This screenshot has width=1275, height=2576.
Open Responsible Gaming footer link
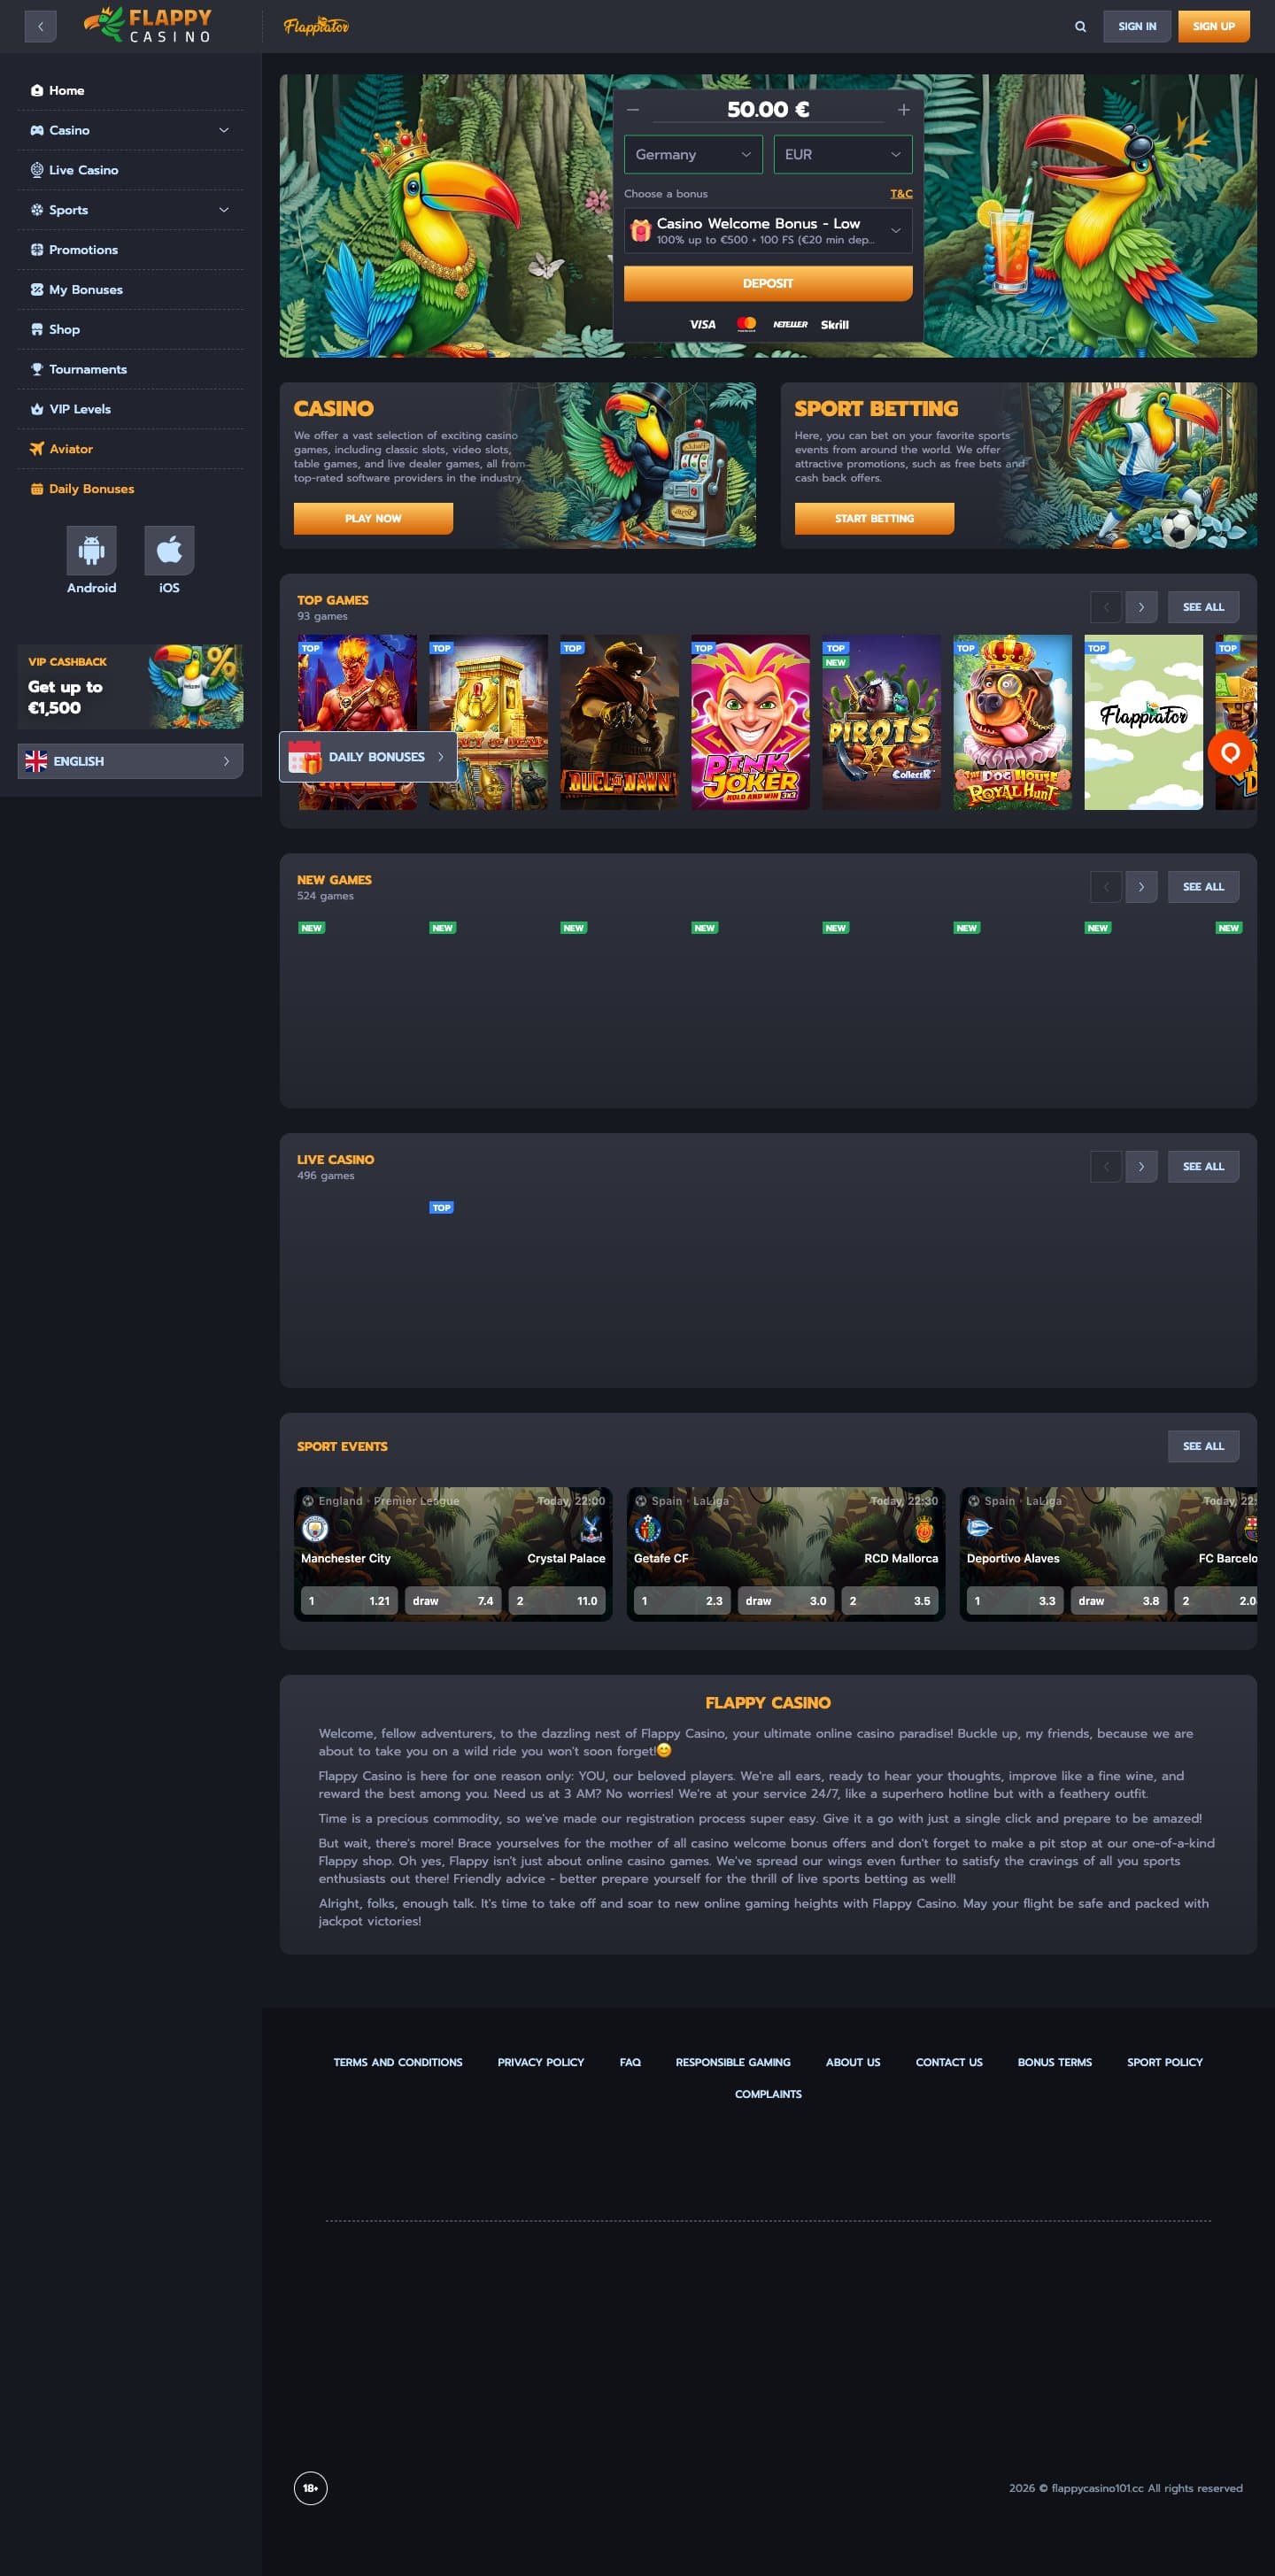(733, 2062)
